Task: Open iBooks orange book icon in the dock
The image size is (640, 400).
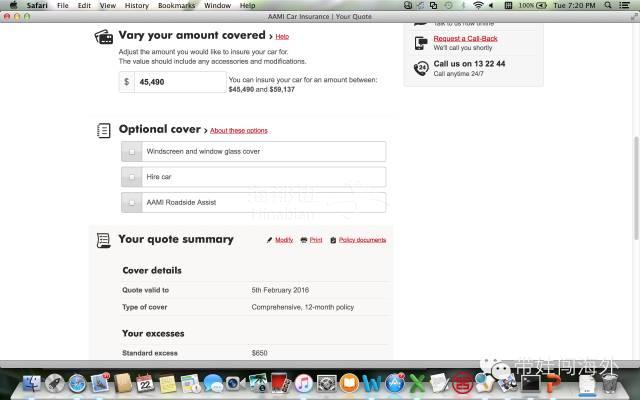Action: point(349,383)
